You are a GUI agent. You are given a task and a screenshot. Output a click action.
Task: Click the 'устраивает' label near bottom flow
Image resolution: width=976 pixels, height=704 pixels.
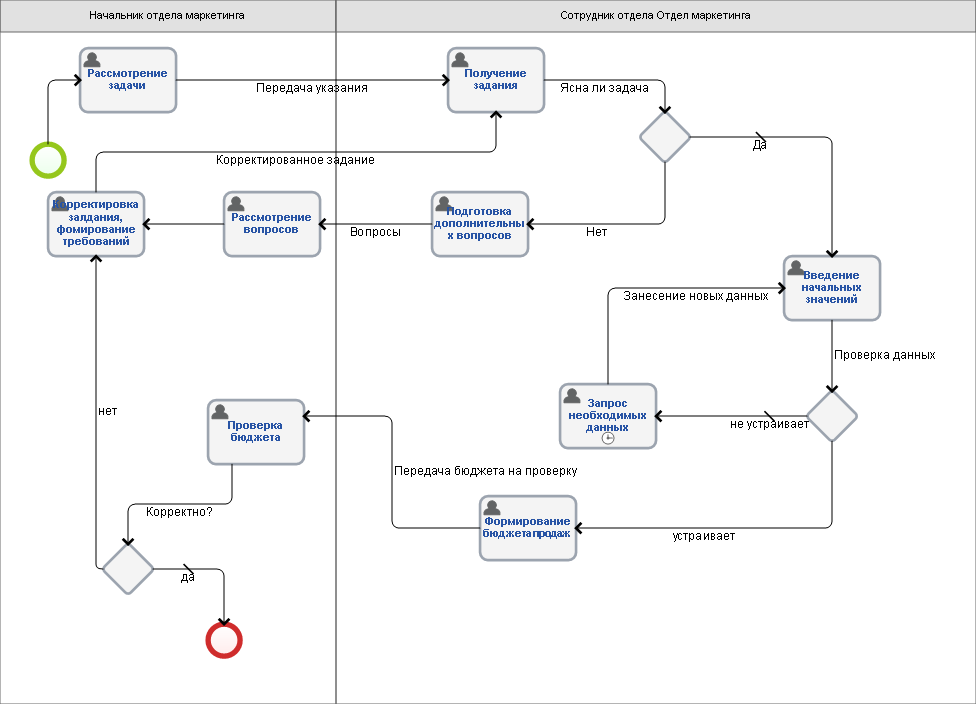click(x=703, y=536)
